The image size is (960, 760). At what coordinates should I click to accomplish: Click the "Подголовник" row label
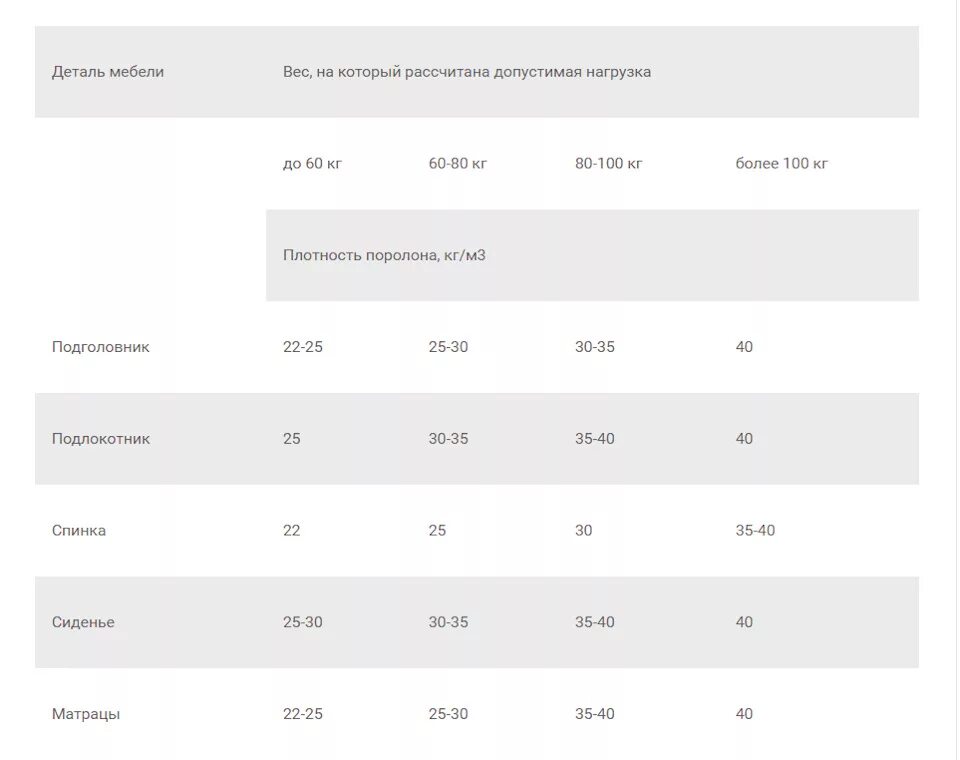click(101, 347)
